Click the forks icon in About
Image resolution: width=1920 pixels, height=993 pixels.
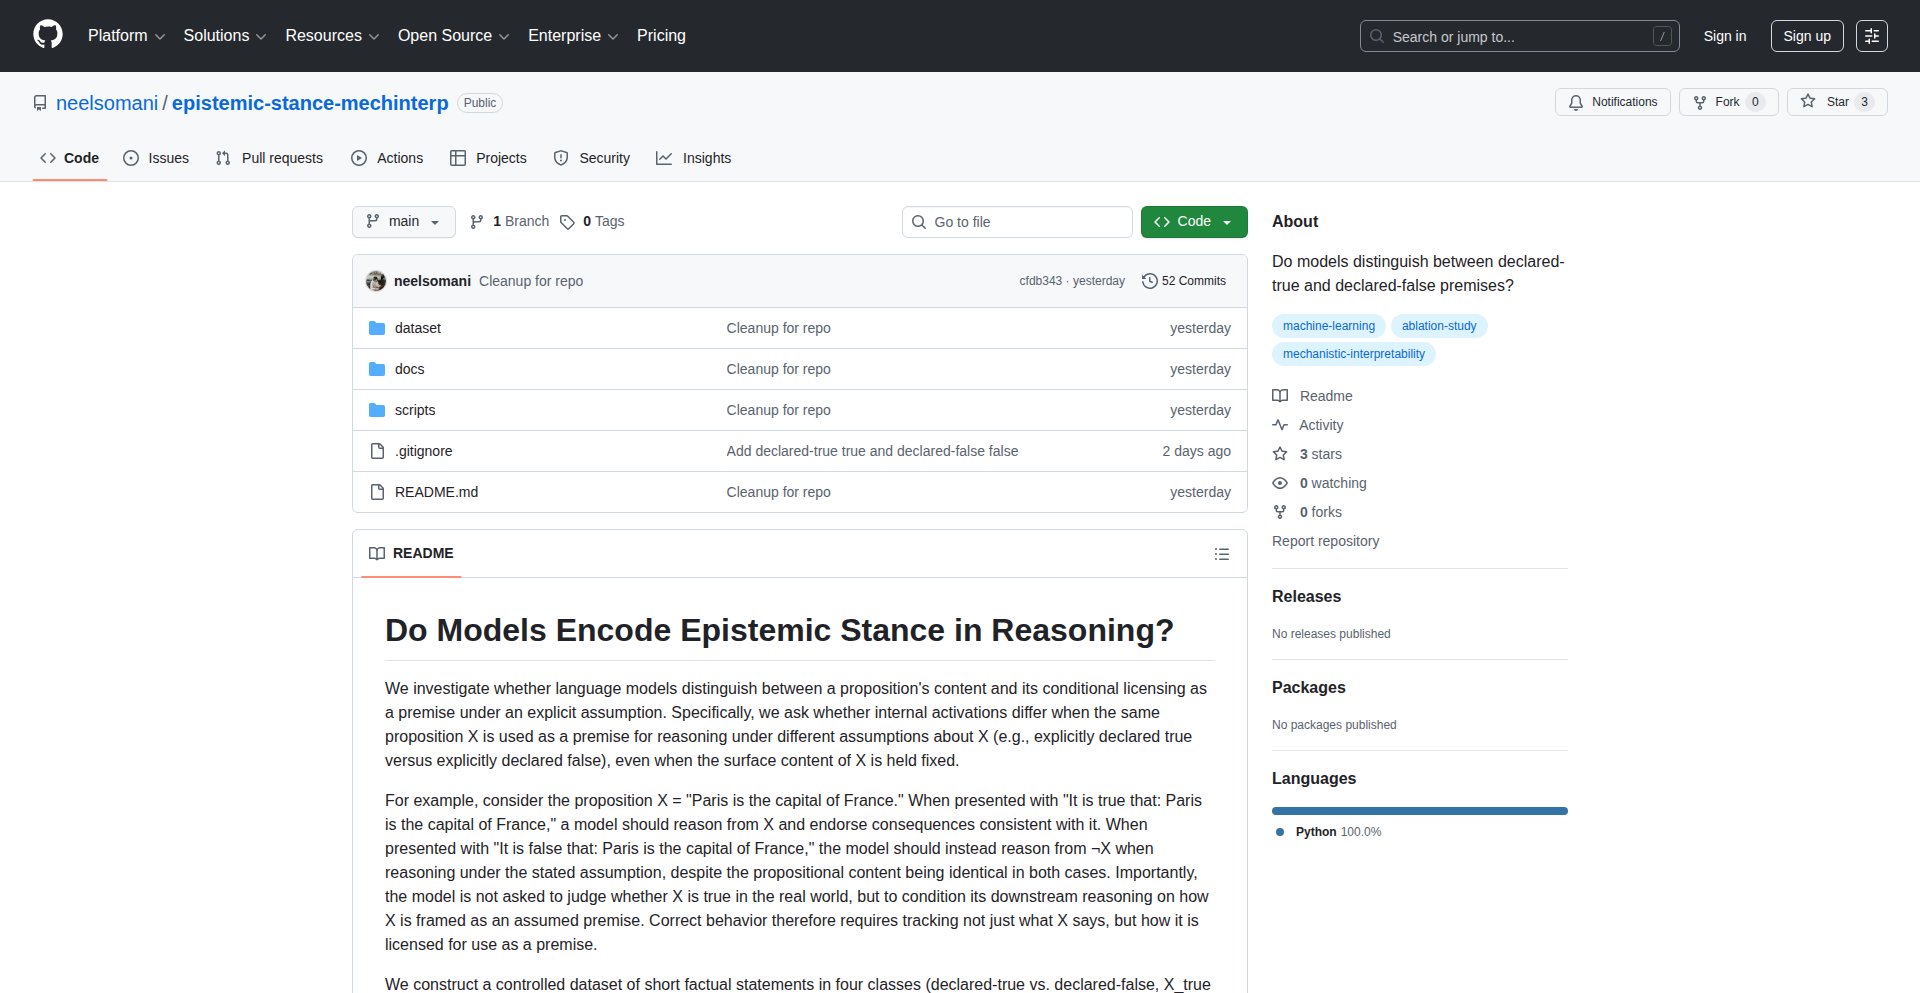pyautogui.click(x=1280, y=512)
